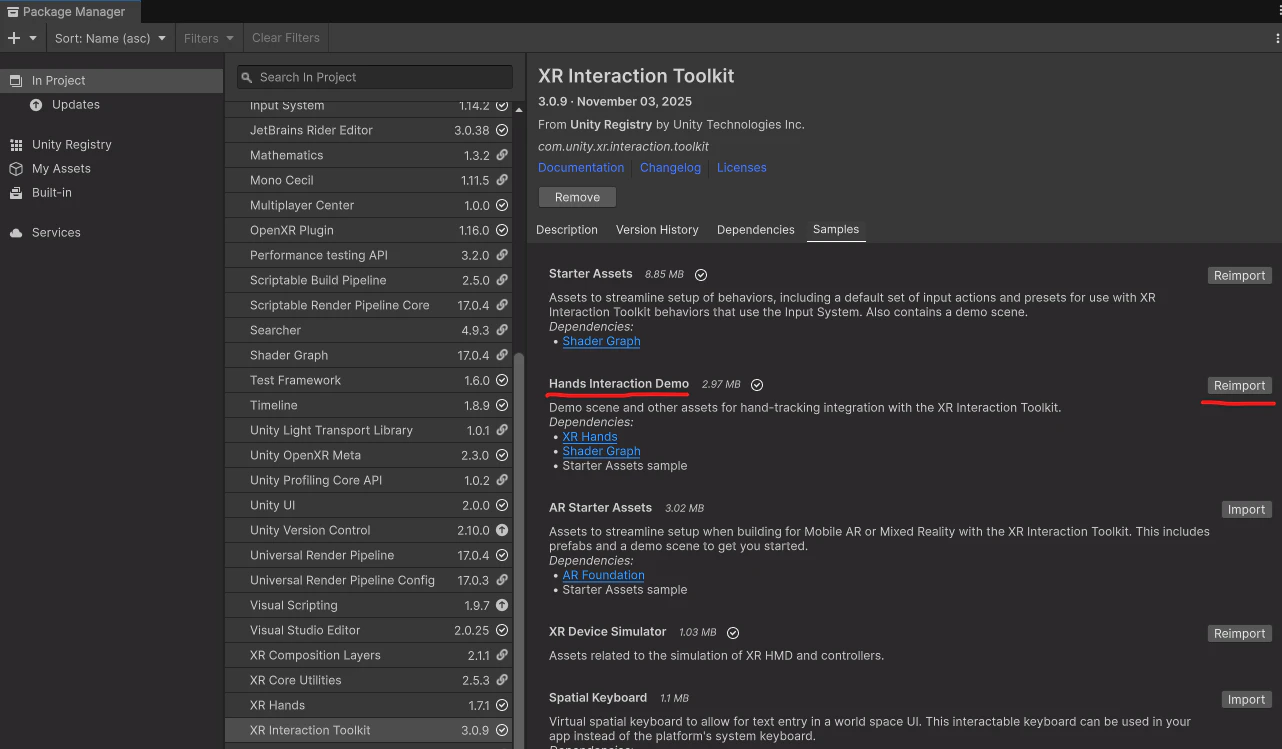Click the check icon for Multiplayer Center
This screenshot has width=1282, height=749.
[x=502, y=205]
